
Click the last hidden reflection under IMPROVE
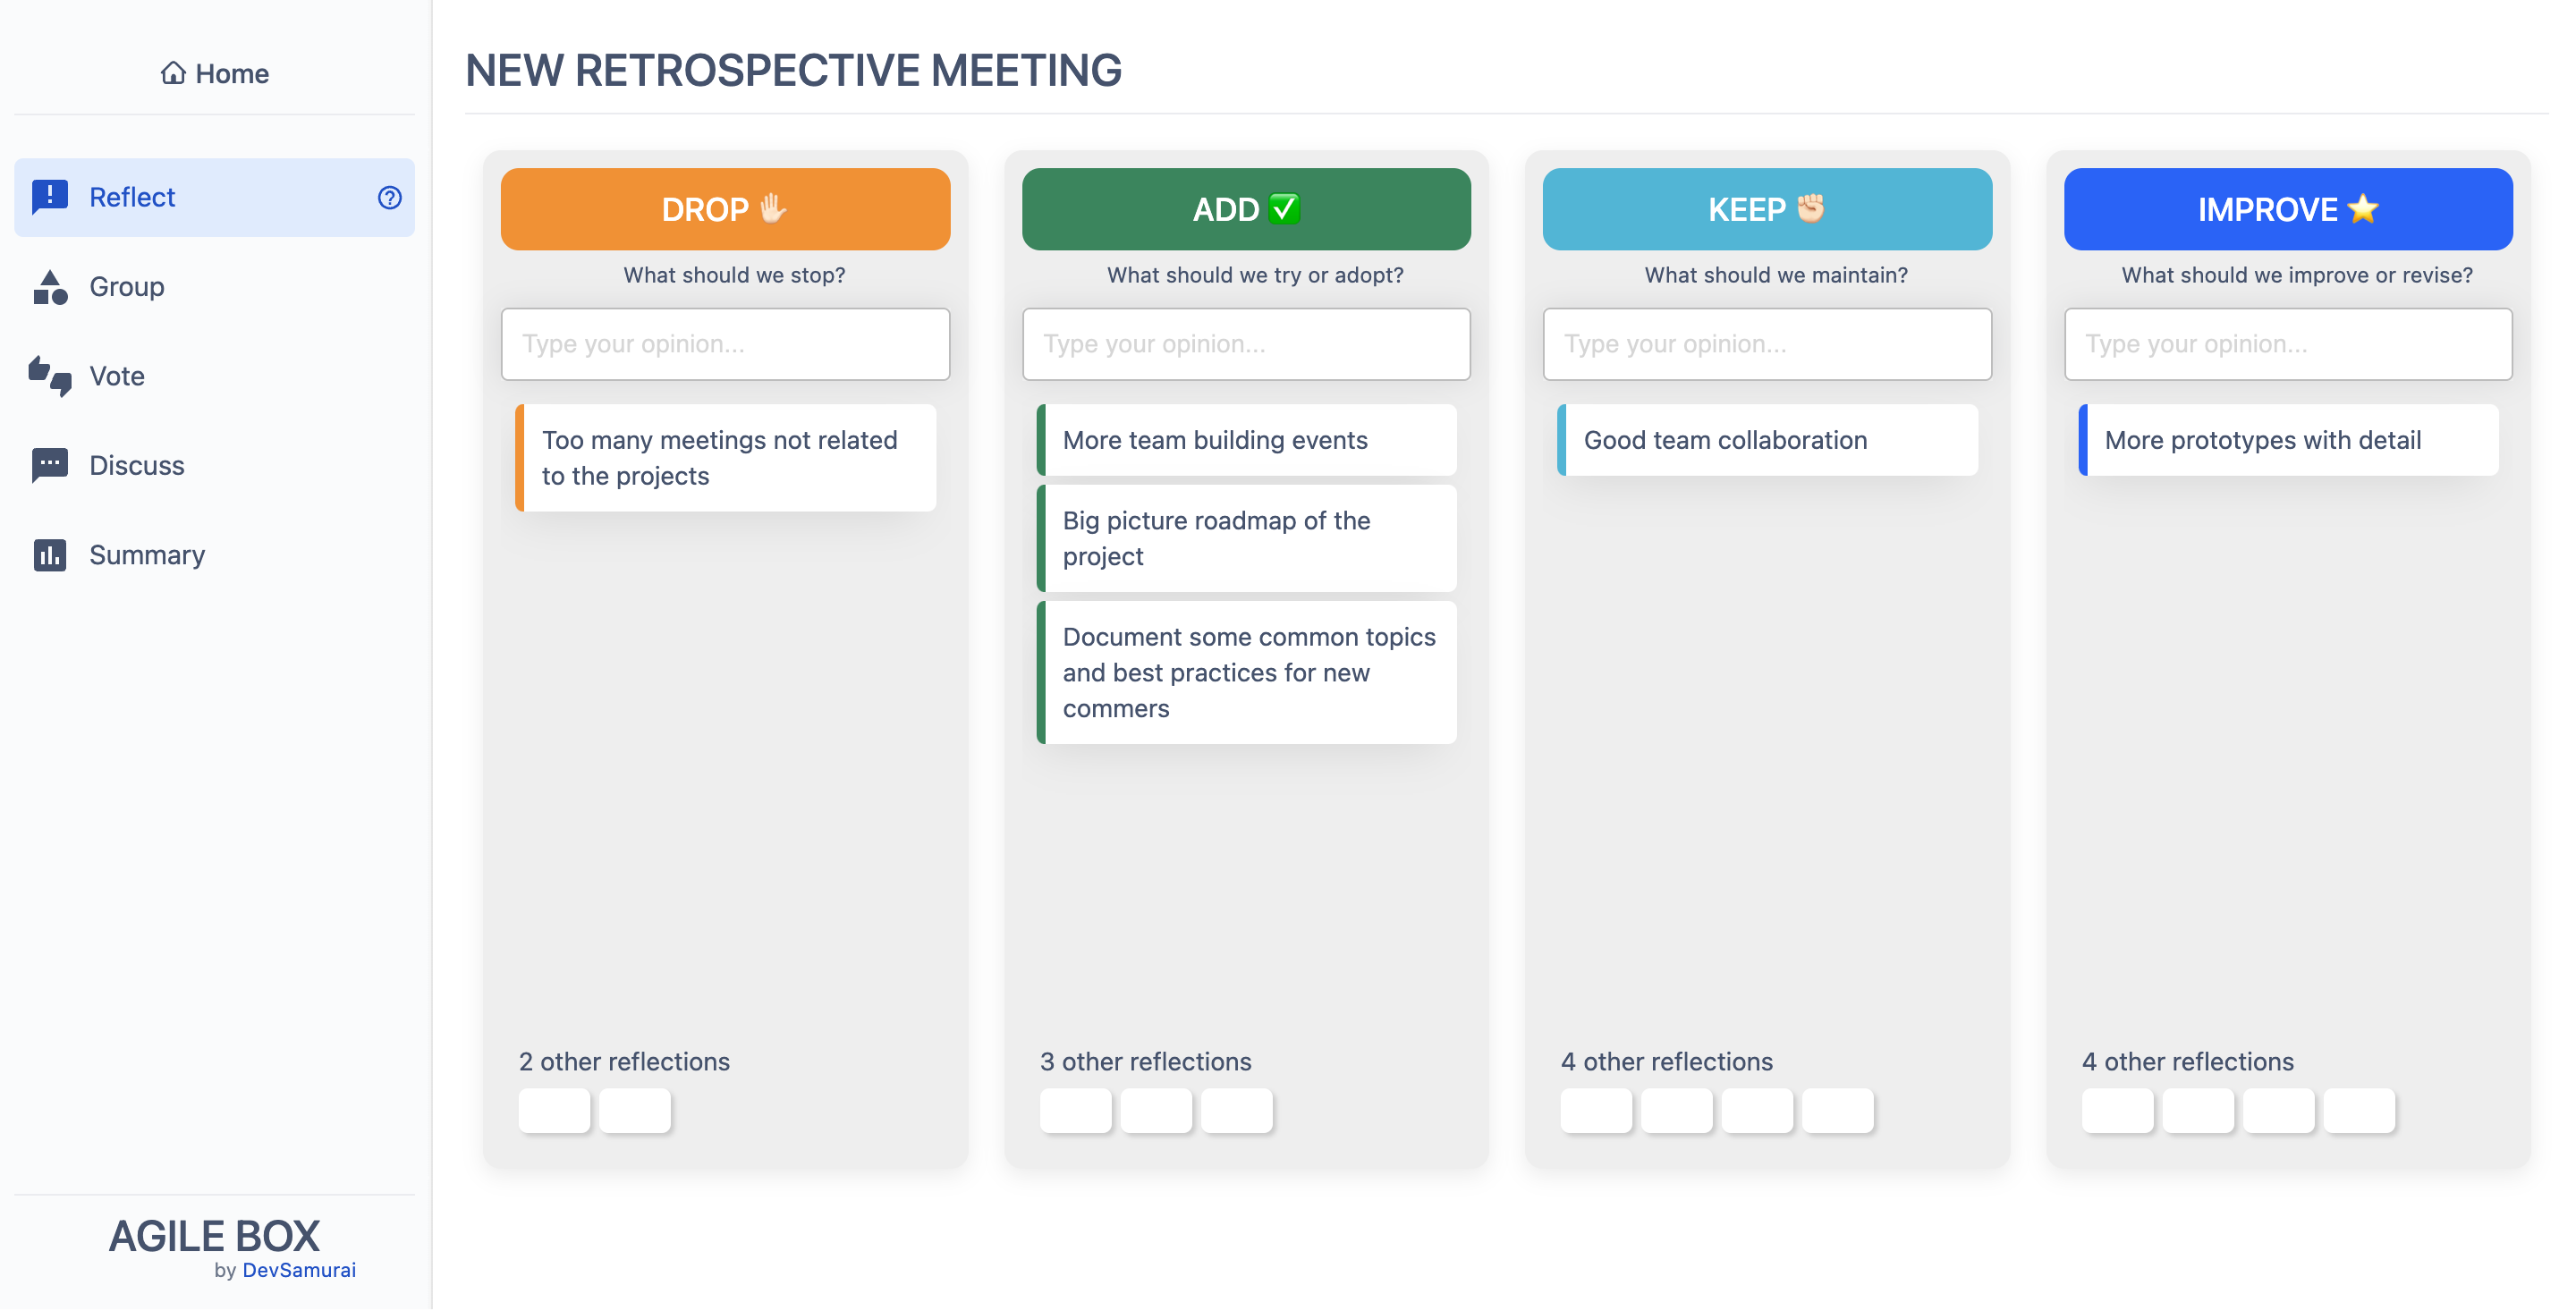tap(2358, 1111)
